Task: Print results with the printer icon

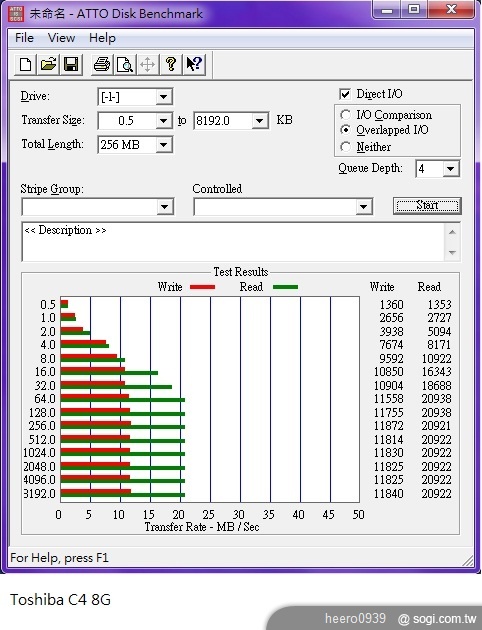Action: [x=102, y=64]
